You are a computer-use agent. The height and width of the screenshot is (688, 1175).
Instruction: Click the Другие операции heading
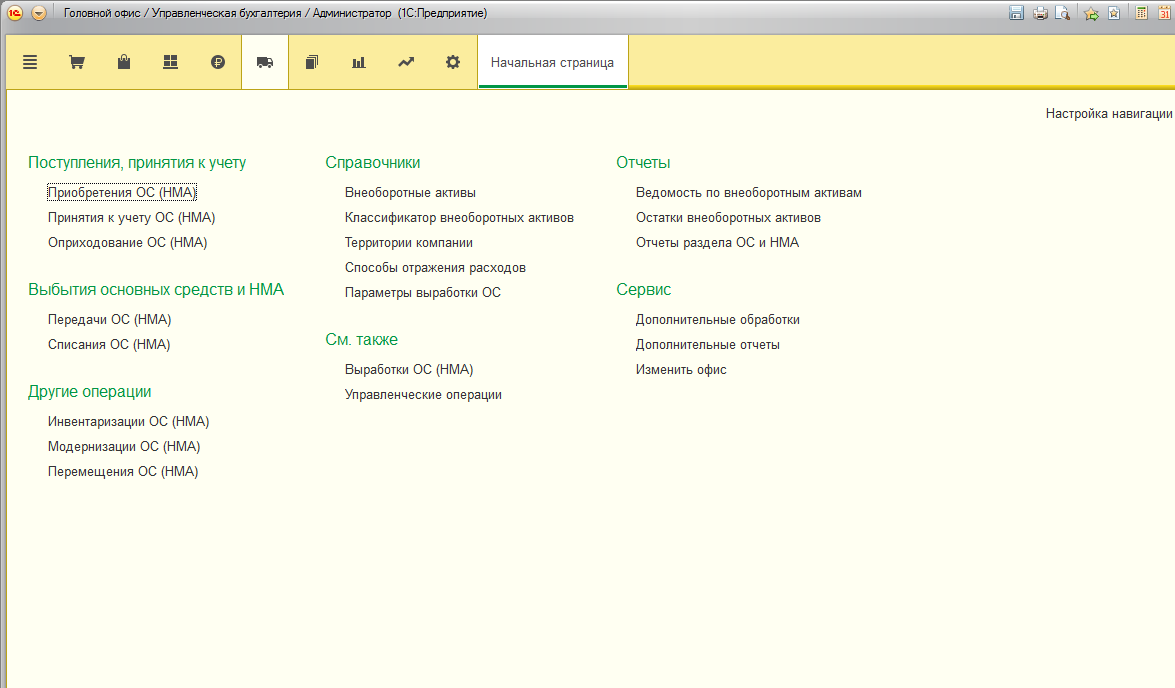89,391
